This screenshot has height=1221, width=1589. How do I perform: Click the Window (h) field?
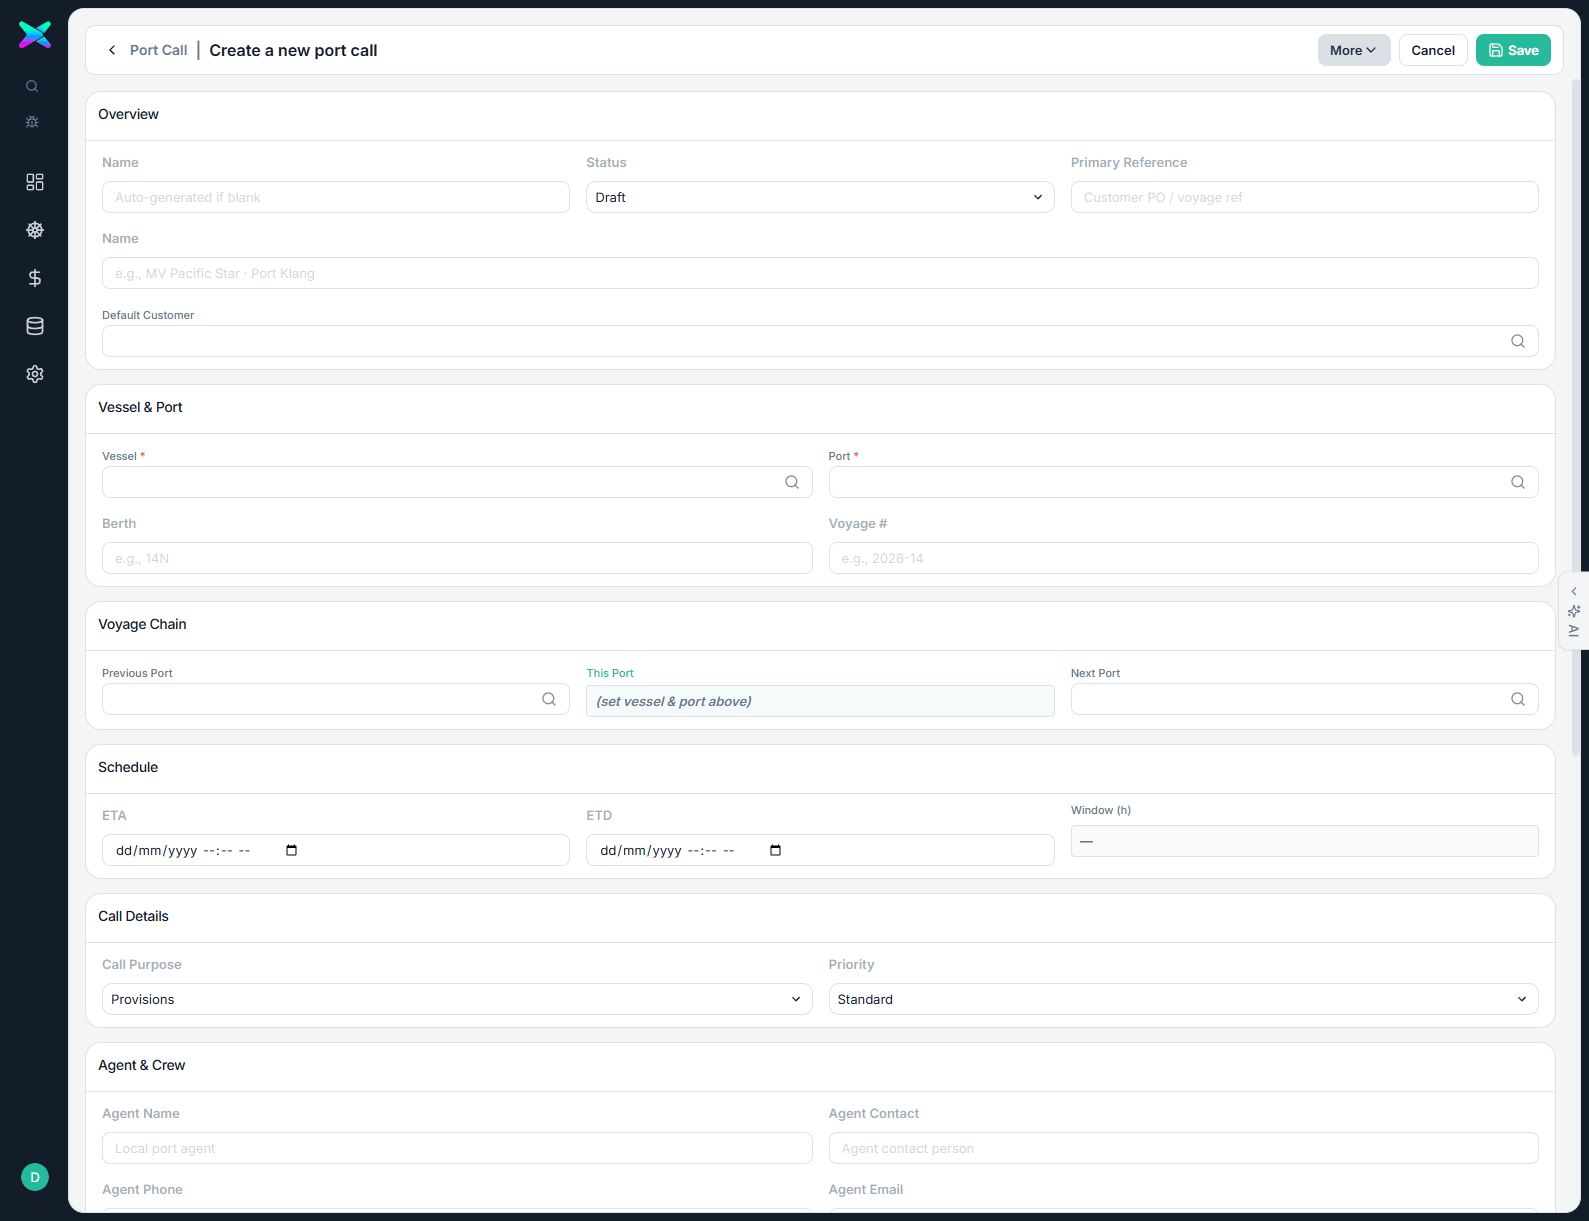point(1304,841)
